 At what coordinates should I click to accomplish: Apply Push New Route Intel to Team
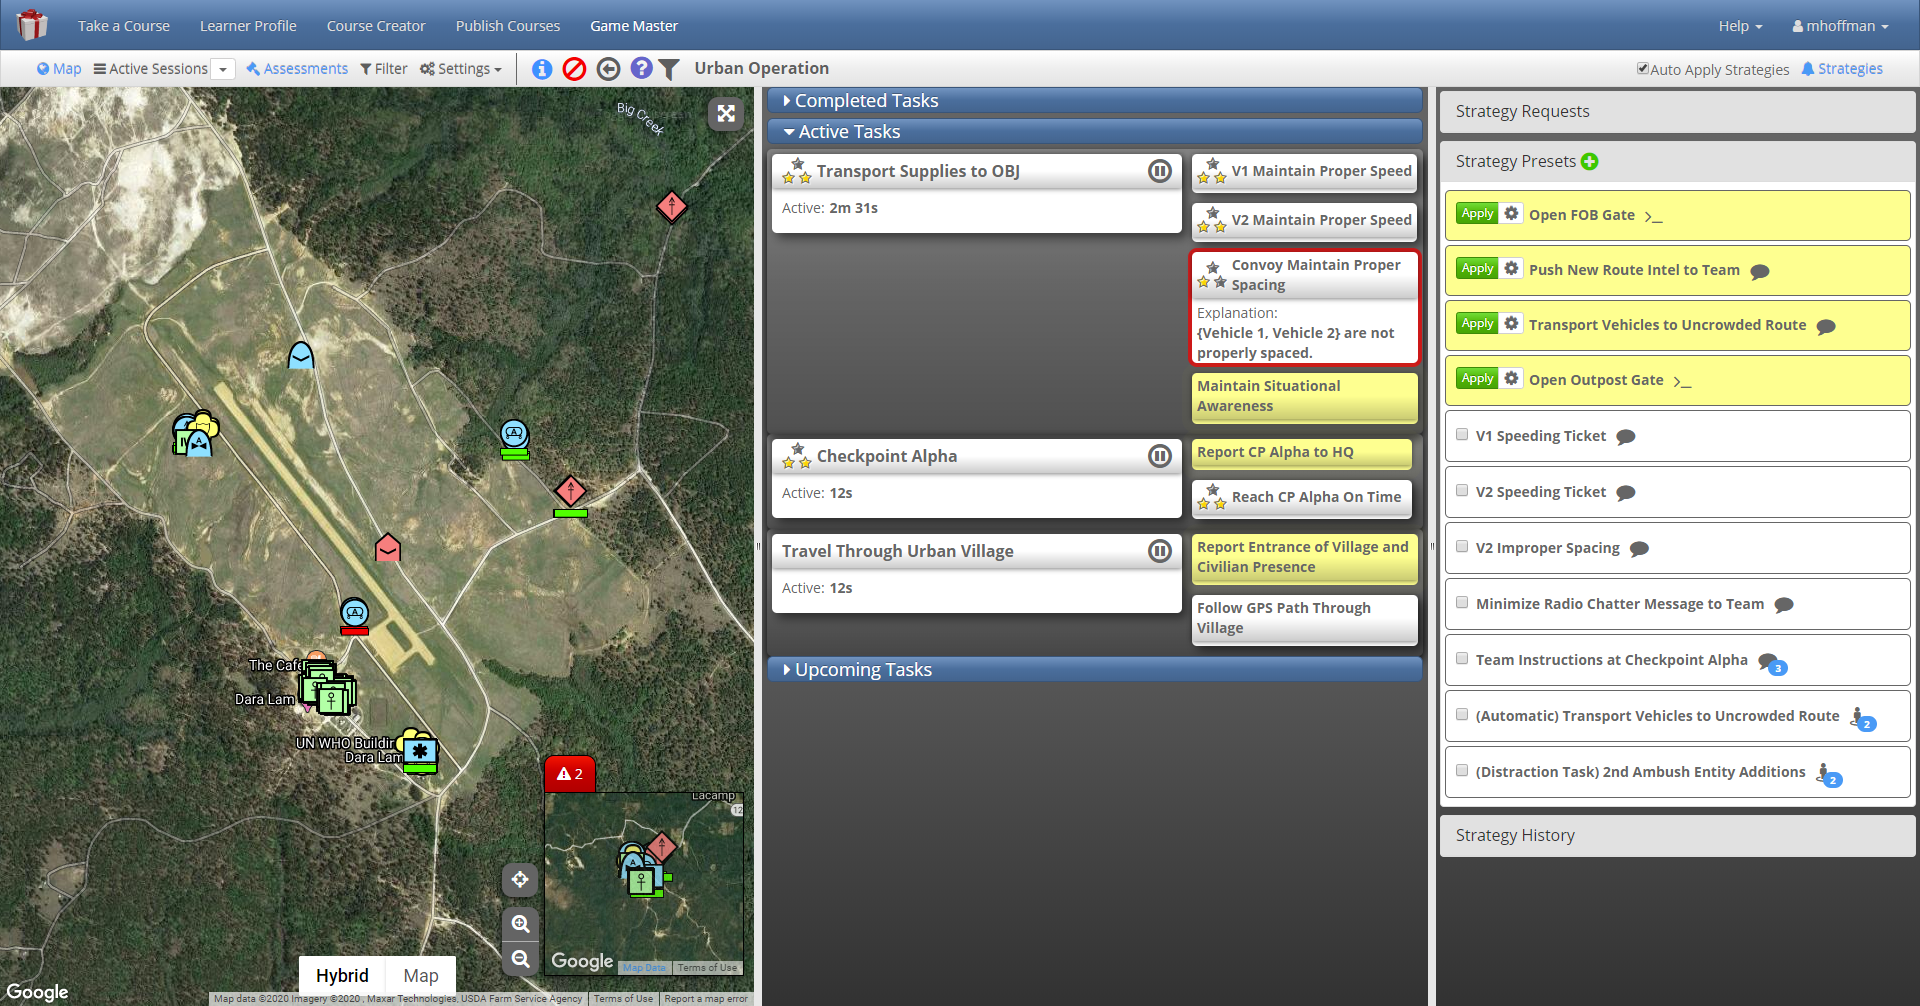[x=1477, y=269]
